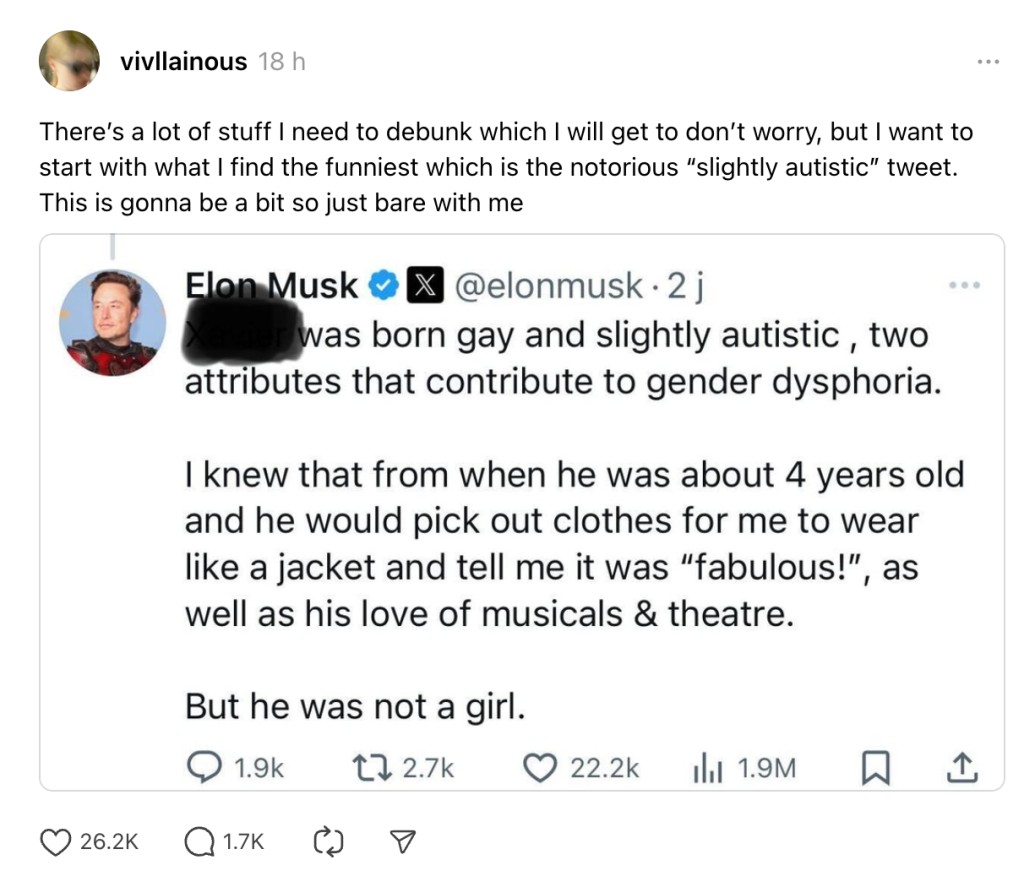Click the @elonmusk handle

[x=548, y=287]
